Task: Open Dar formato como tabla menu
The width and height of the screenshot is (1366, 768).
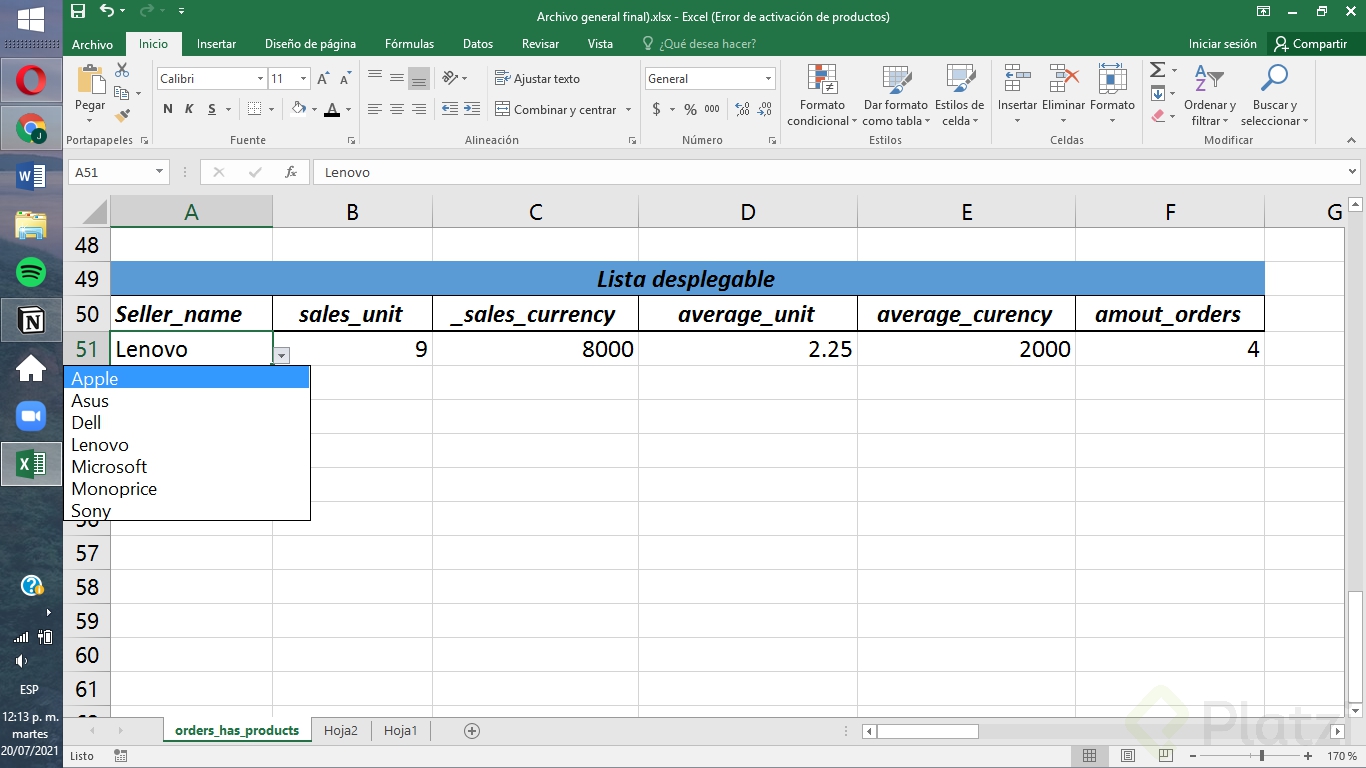Action: click(x=895, y=96)
